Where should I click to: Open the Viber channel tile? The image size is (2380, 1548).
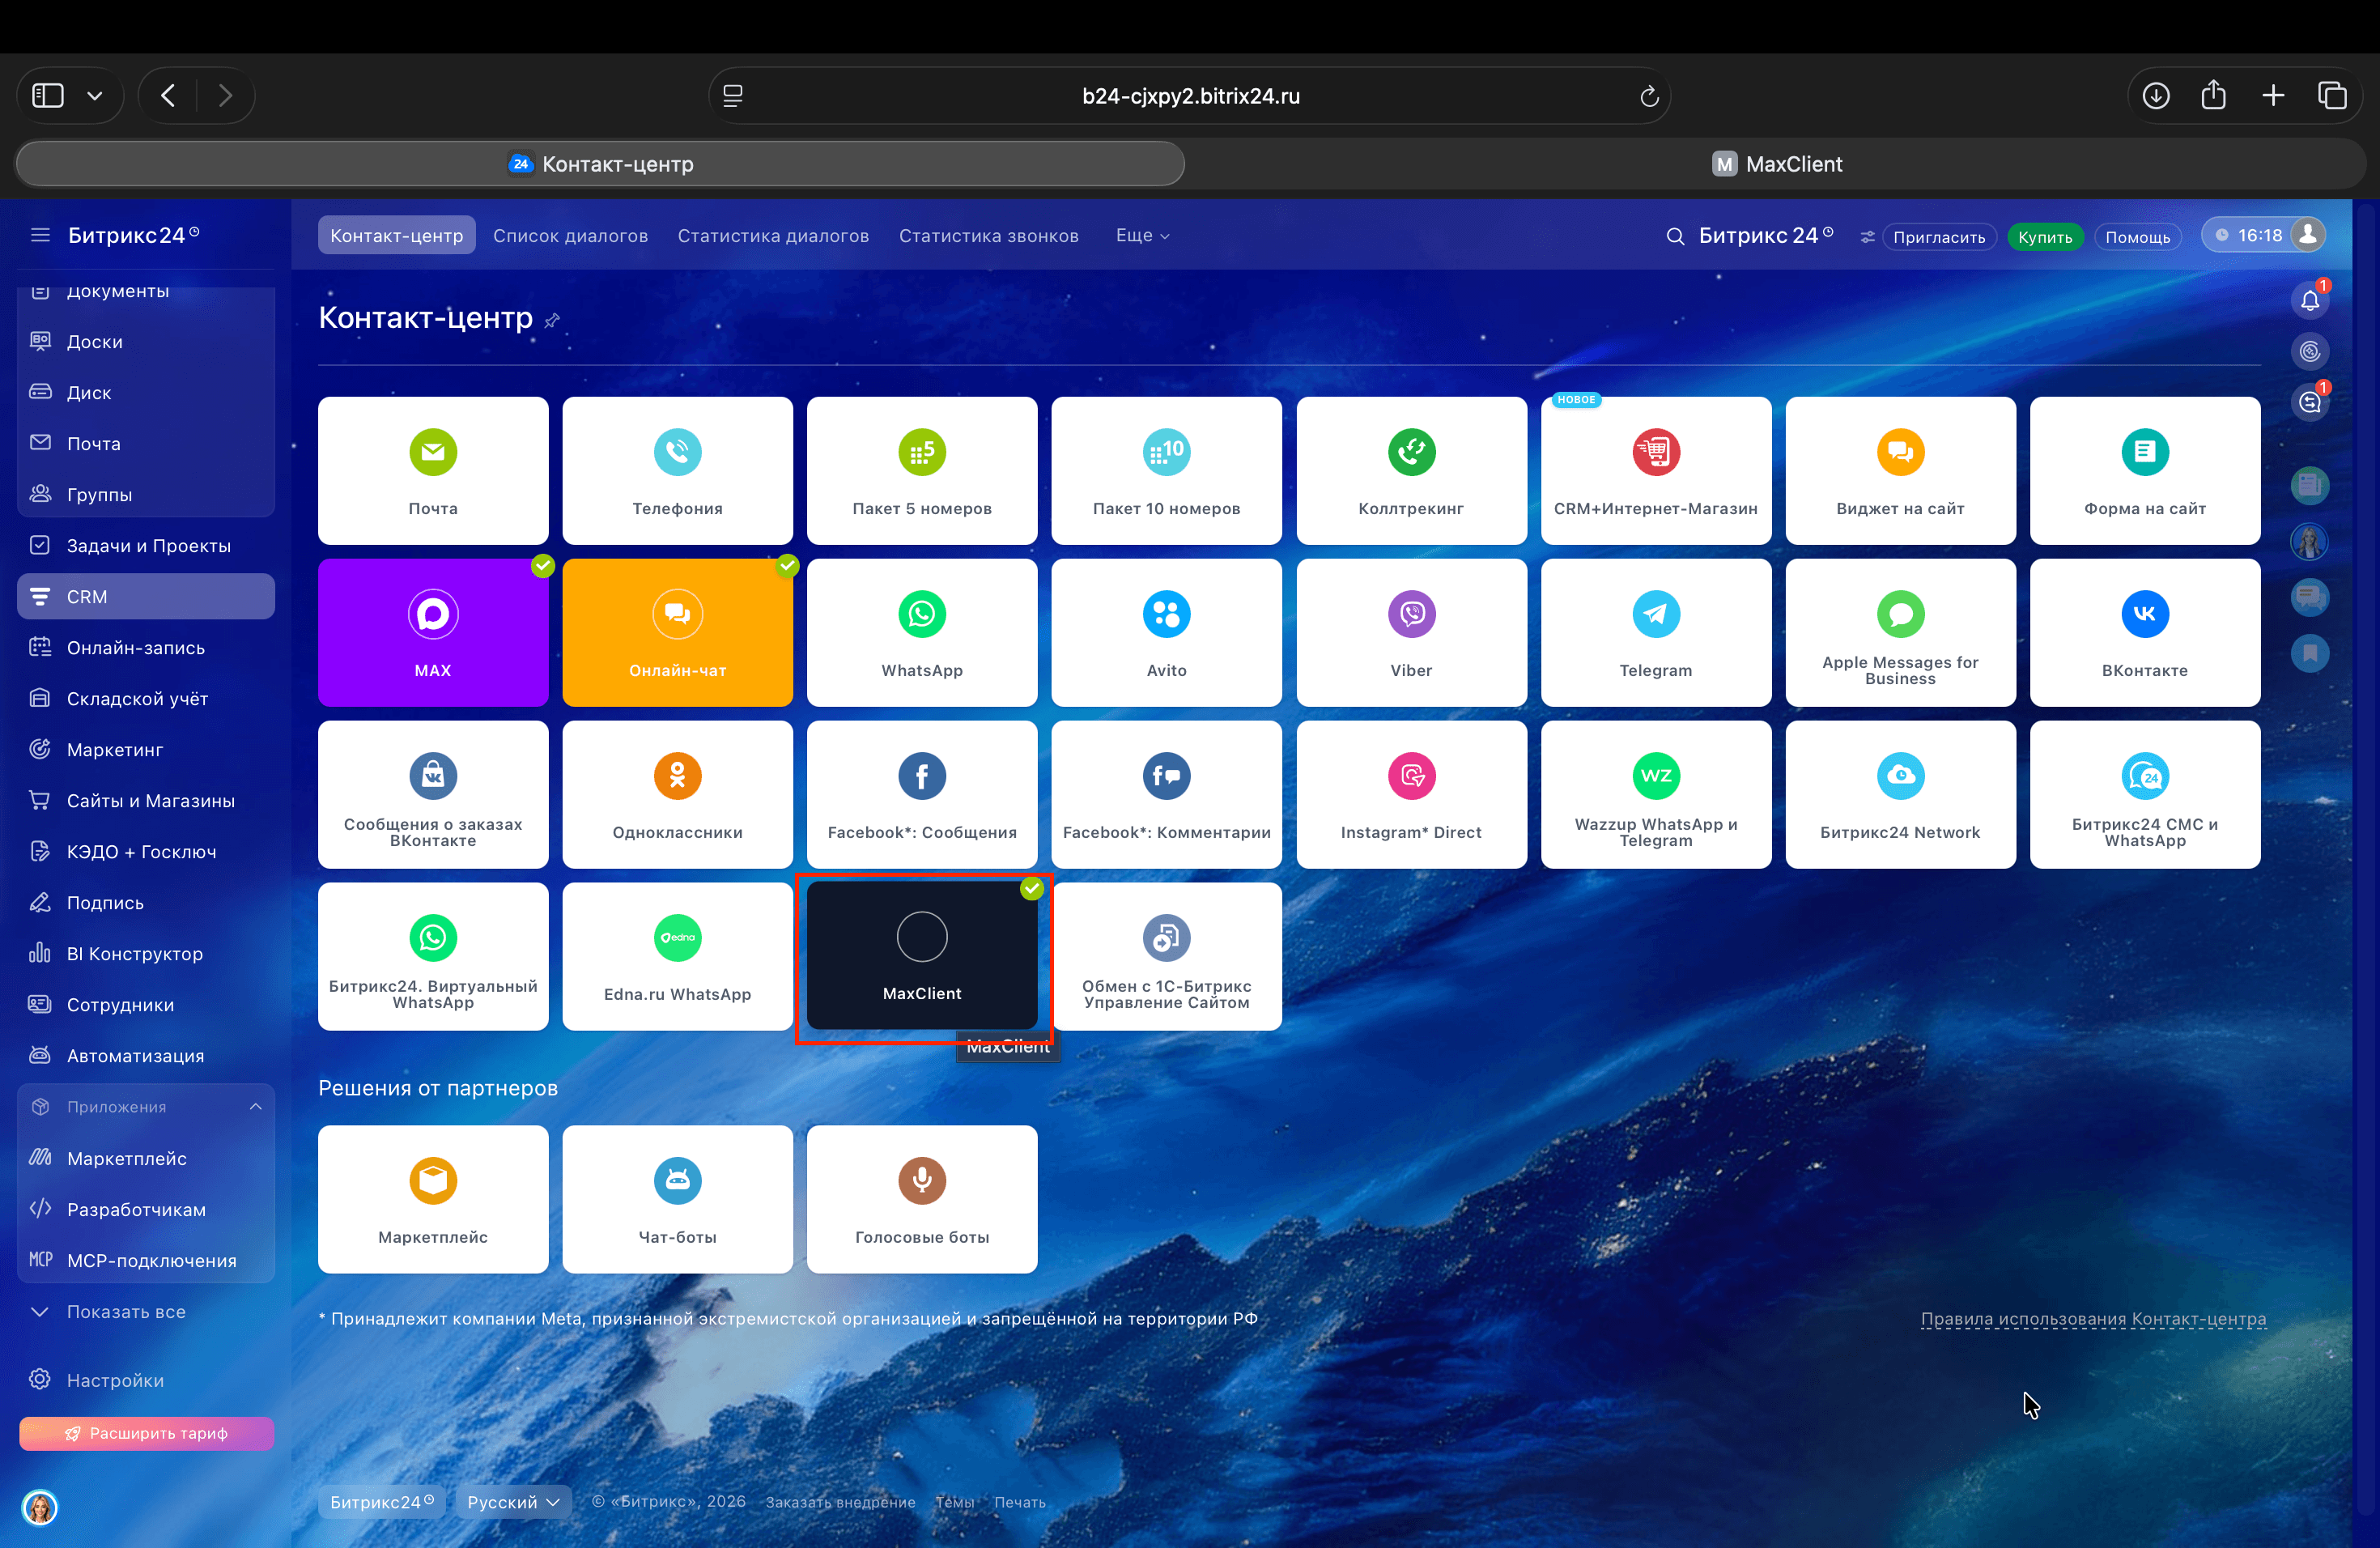tap(1411, 632)
